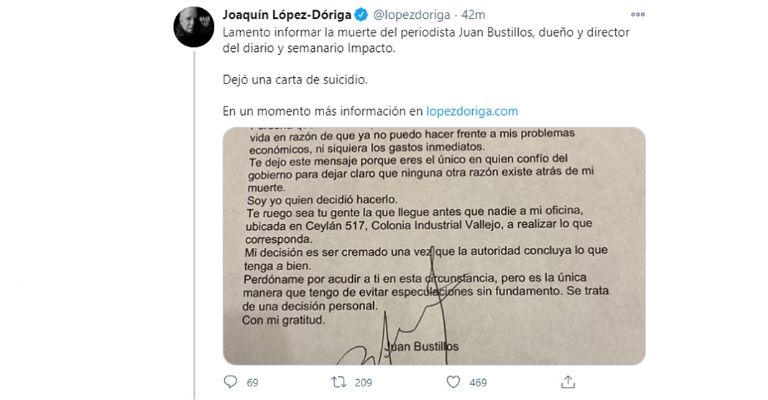Follow the lopezdoriga.com link
This screenshot has height=400, width=768.
[x=472, y=111]
